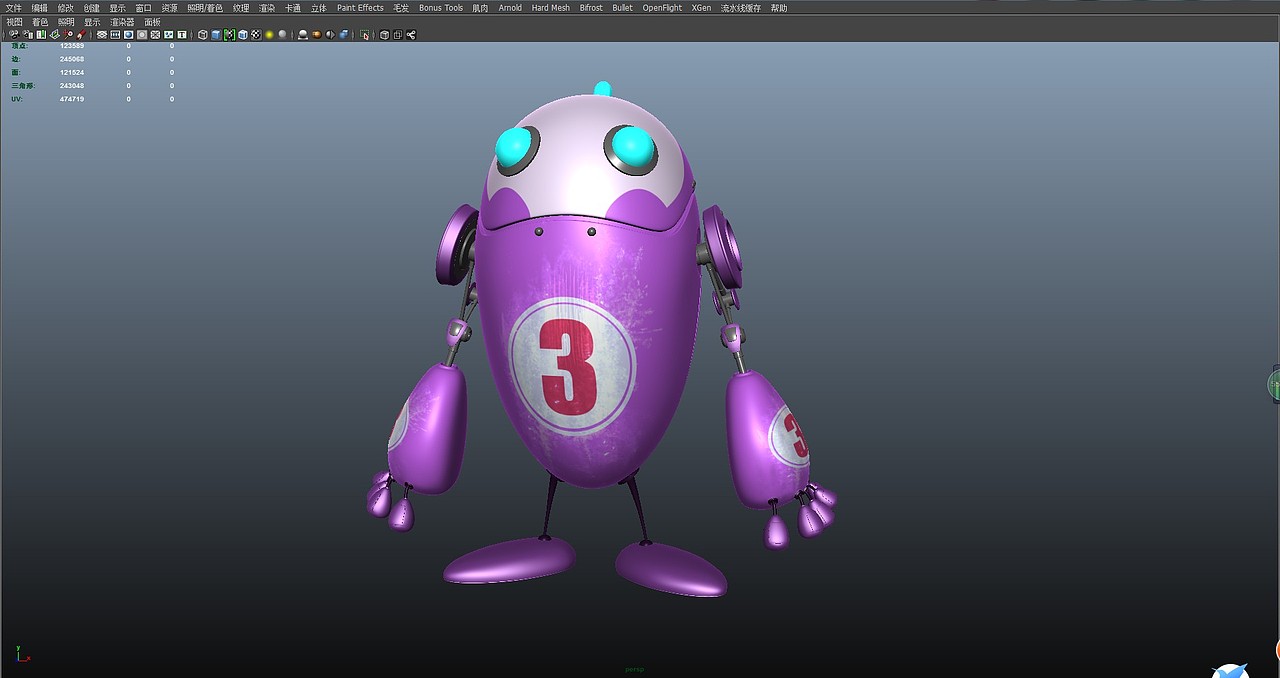Viewport: 1280px width, 678px height.
Task: Open the panel 照明 menu
Action: 66,21
